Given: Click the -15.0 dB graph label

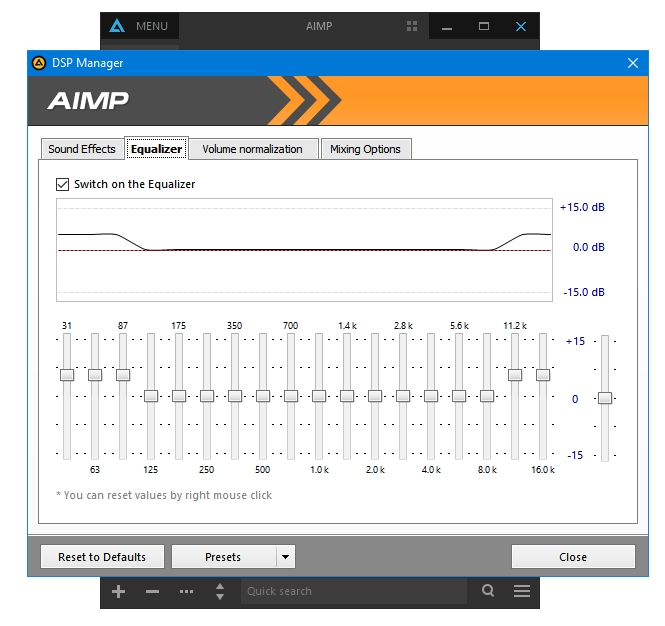Looking at the screenshot, I should 584,292.
